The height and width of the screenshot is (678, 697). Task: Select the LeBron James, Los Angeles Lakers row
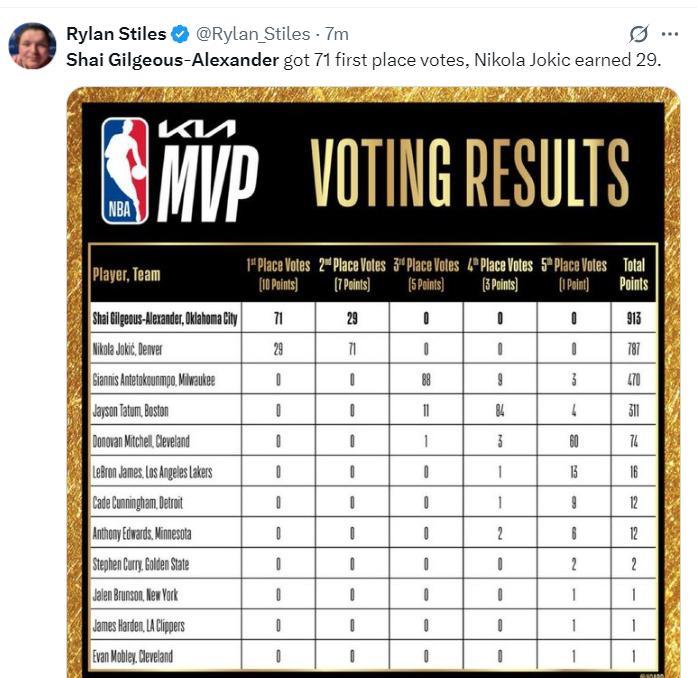click(373, 471)
